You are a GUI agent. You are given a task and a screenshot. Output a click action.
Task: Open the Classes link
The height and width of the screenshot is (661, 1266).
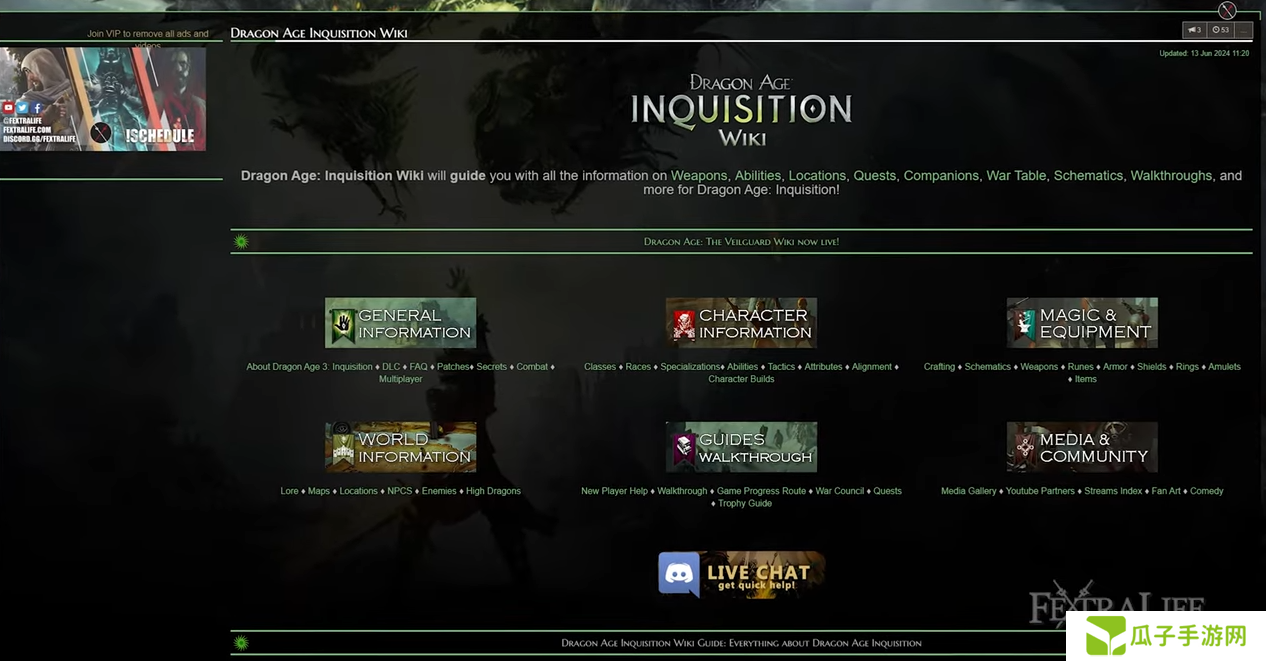(x=600, y=367)
